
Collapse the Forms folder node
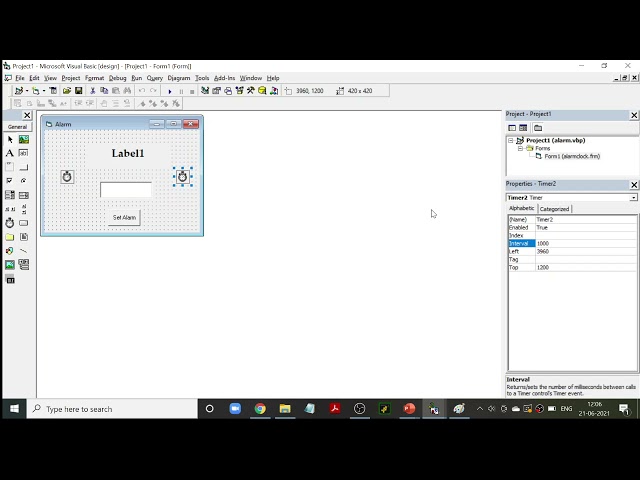pos(520,148)
